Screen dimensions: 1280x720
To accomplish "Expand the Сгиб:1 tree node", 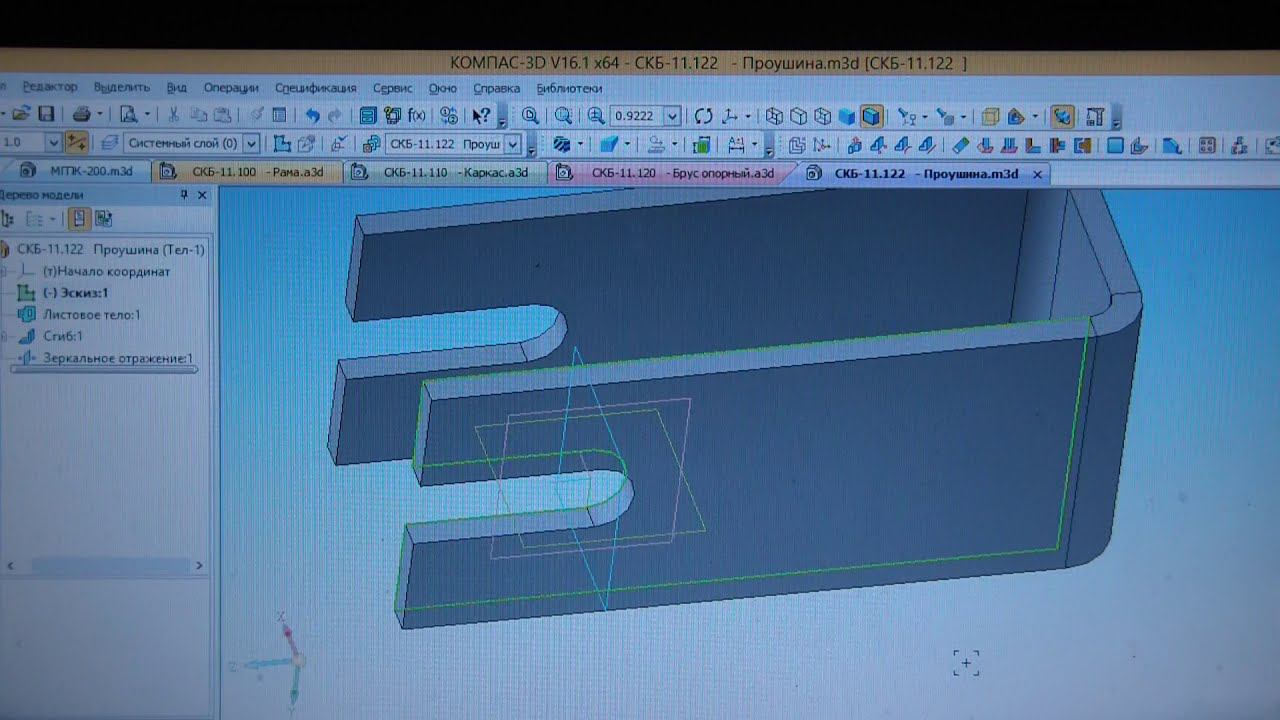I will pyautogui.click(x=4, y=337).
